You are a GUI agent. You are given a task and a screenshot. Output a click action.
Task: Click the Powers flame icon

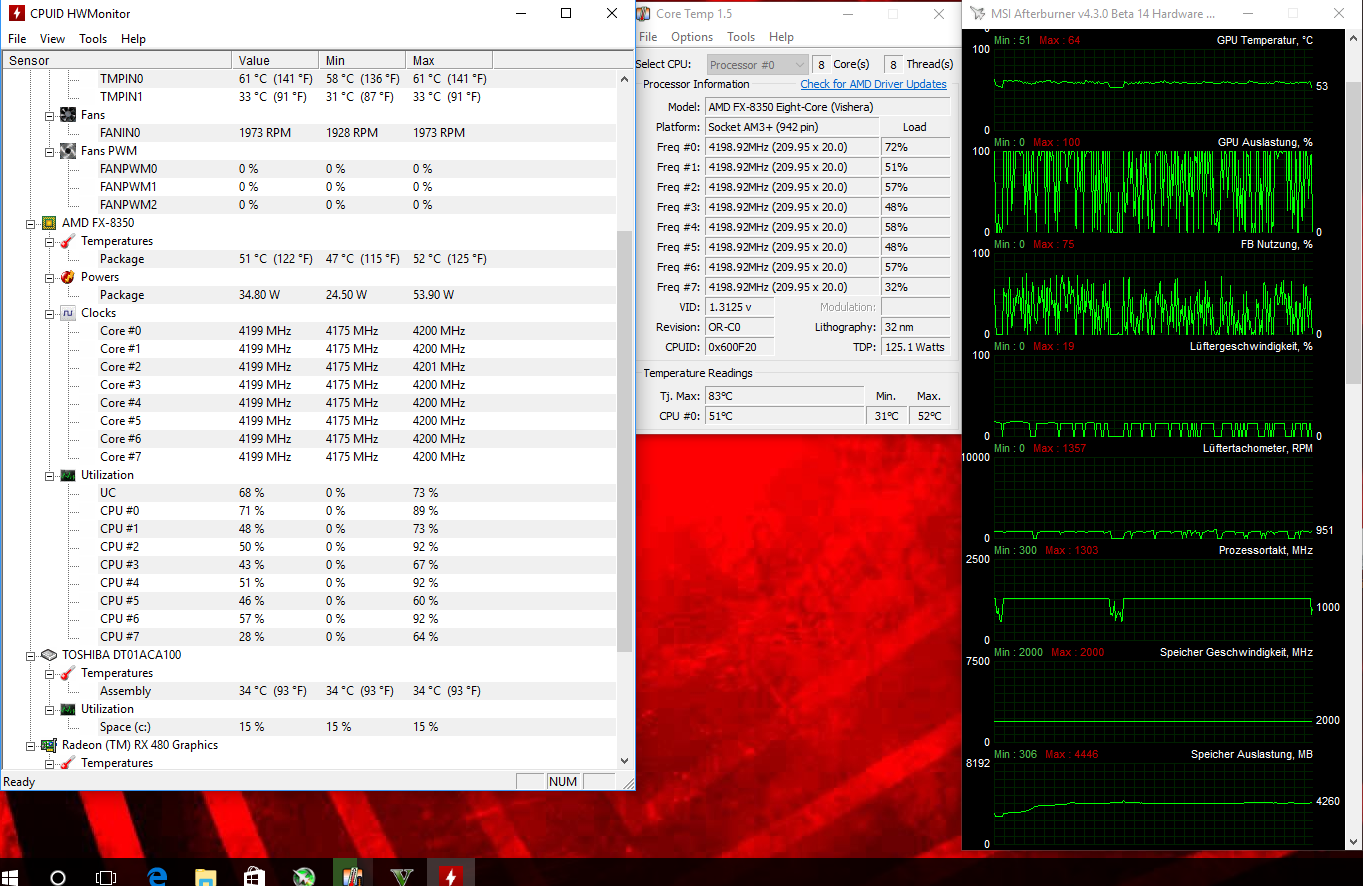[68, 277]
